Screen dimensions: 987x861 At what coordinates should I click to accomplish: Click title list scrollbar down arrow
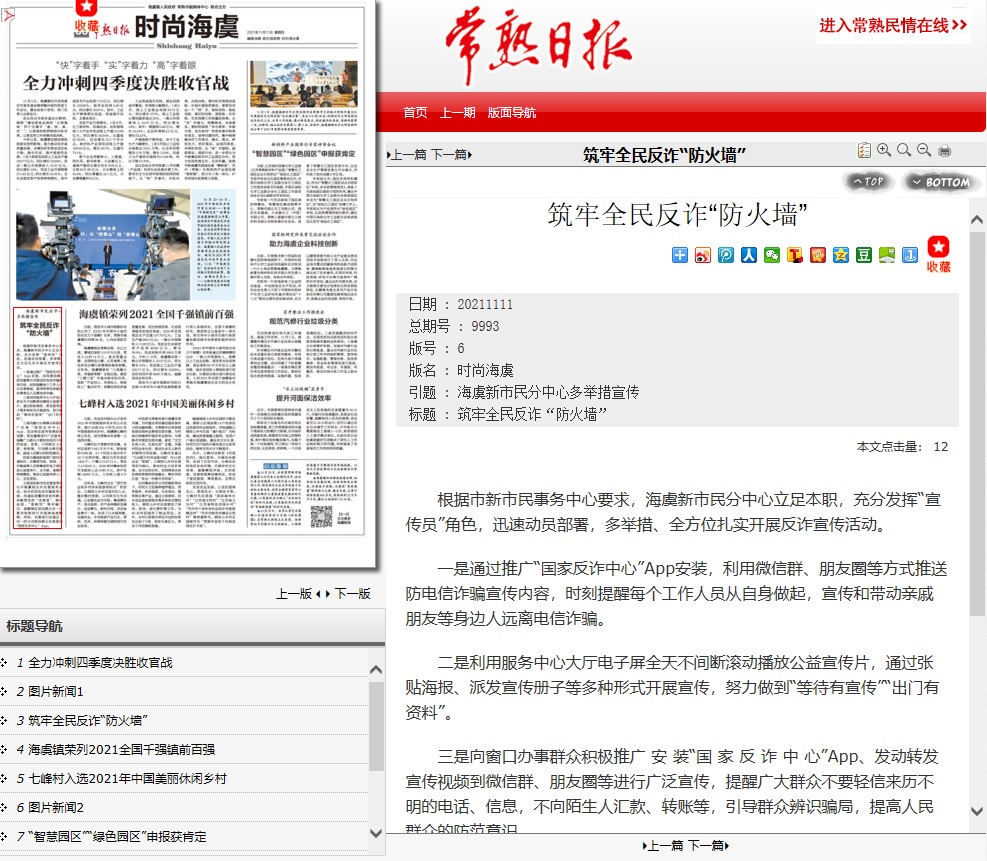[376, 834]
